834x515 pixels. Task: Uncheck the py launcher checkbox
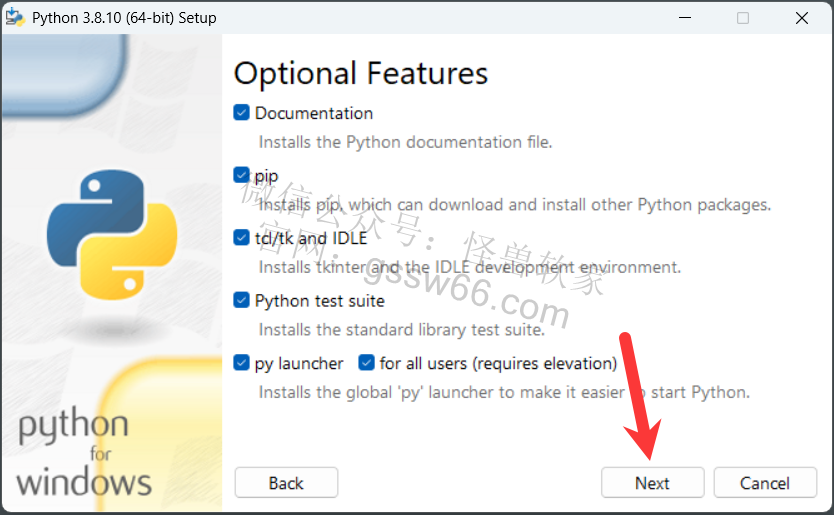coord(241,363)
